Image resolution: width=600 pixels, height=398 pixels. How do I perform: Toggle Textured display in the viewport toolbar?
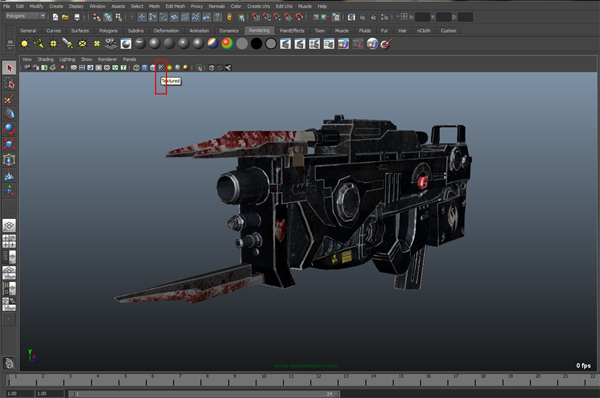click(161, 68)
